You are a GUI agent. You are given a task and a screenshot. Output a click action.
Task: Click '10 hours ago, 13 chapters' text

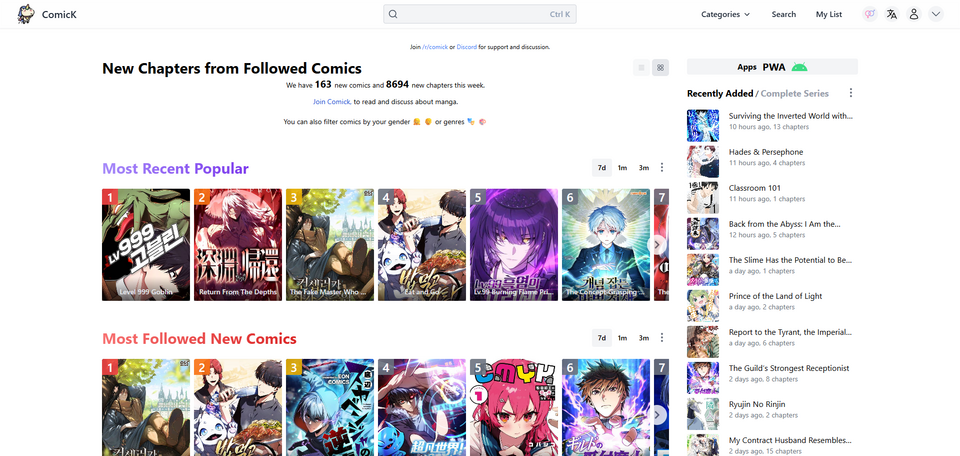[768, 127]
